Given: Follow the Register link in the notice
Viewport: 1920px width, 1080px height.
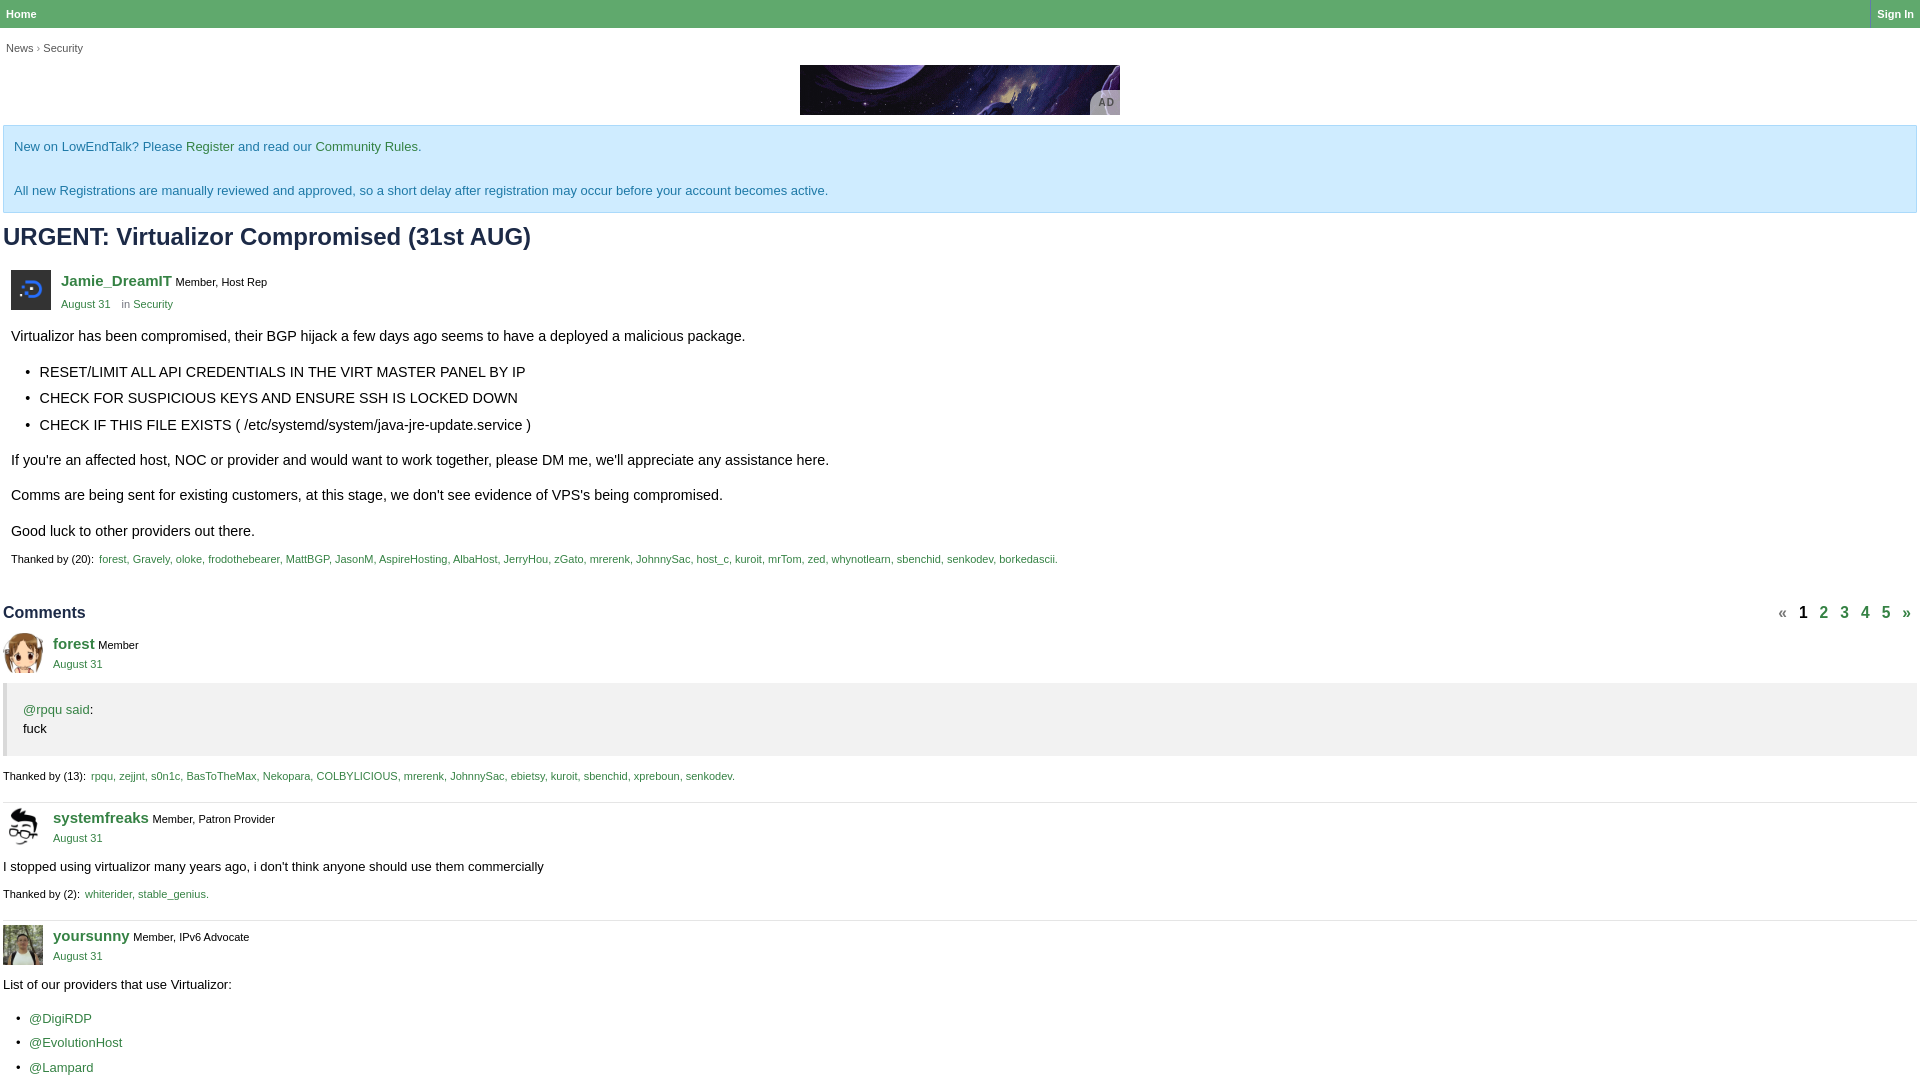Looking at the screenshot, I should point(210,147).
